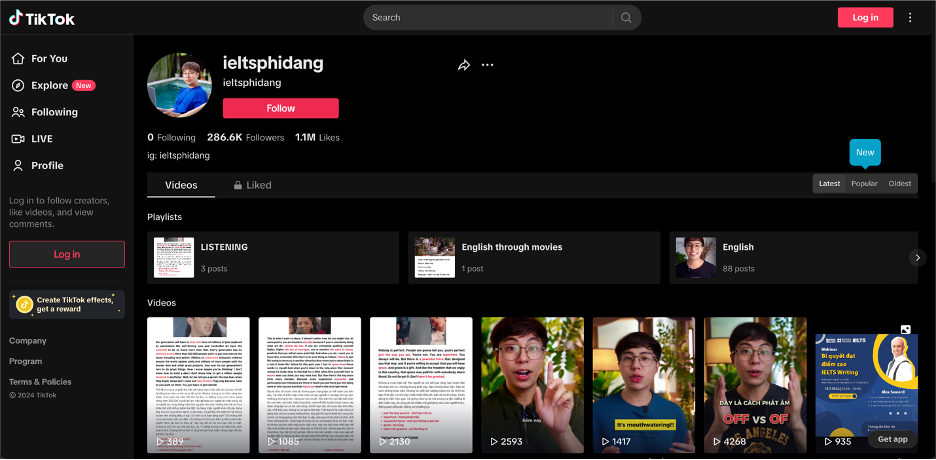
Task: Click the TikTok logo
Action: click(41, 18)
